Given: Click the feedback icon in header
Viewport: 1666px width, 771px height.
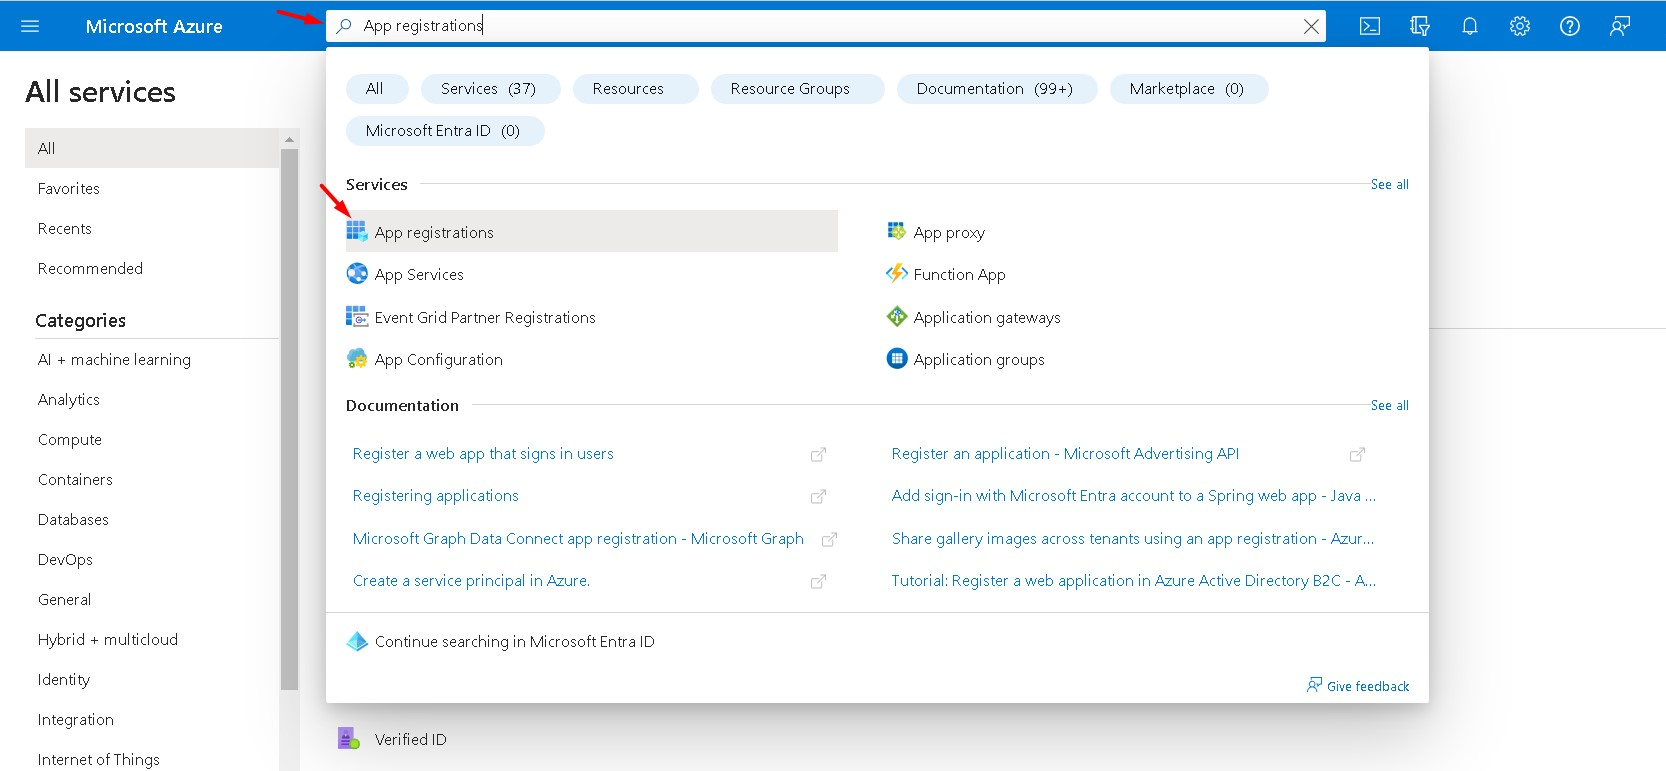Looking at the screenshot, I should click(x=1620, y=26).
